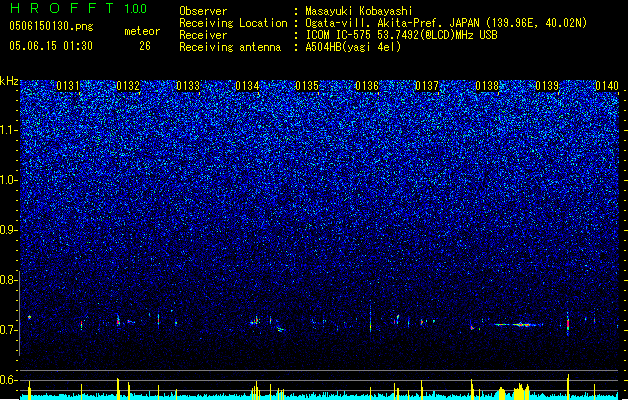This screenshot has height=400, width=629.
Task: Click the 0138 time marker
Action: click(x=487, y=86)
